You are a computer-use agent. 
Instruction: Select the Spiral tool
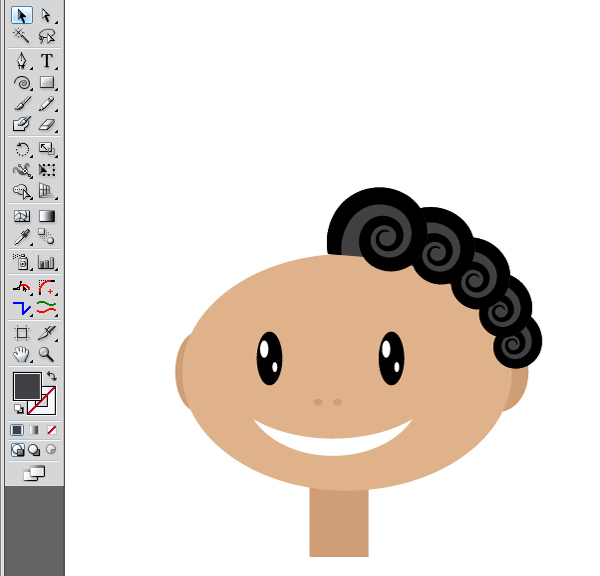(22, 82)
